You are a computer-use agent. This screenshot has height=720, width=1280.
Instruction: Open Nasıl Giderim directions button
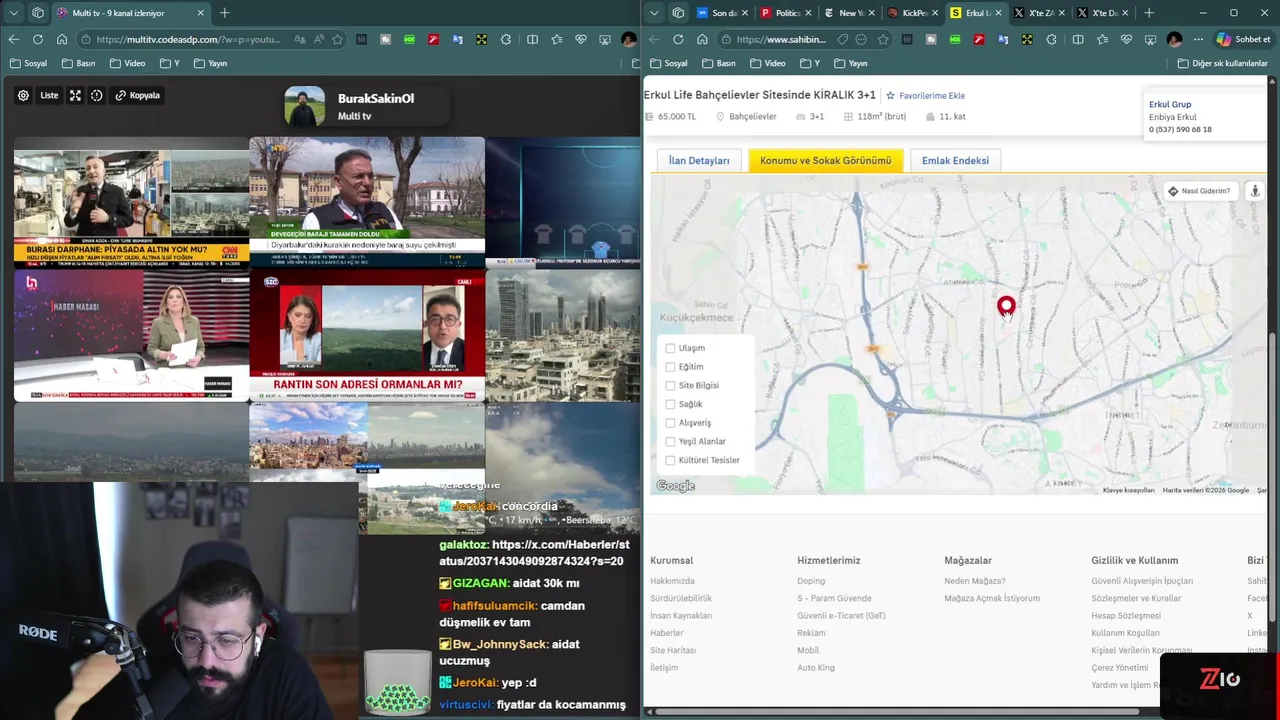coord(1199,191)
